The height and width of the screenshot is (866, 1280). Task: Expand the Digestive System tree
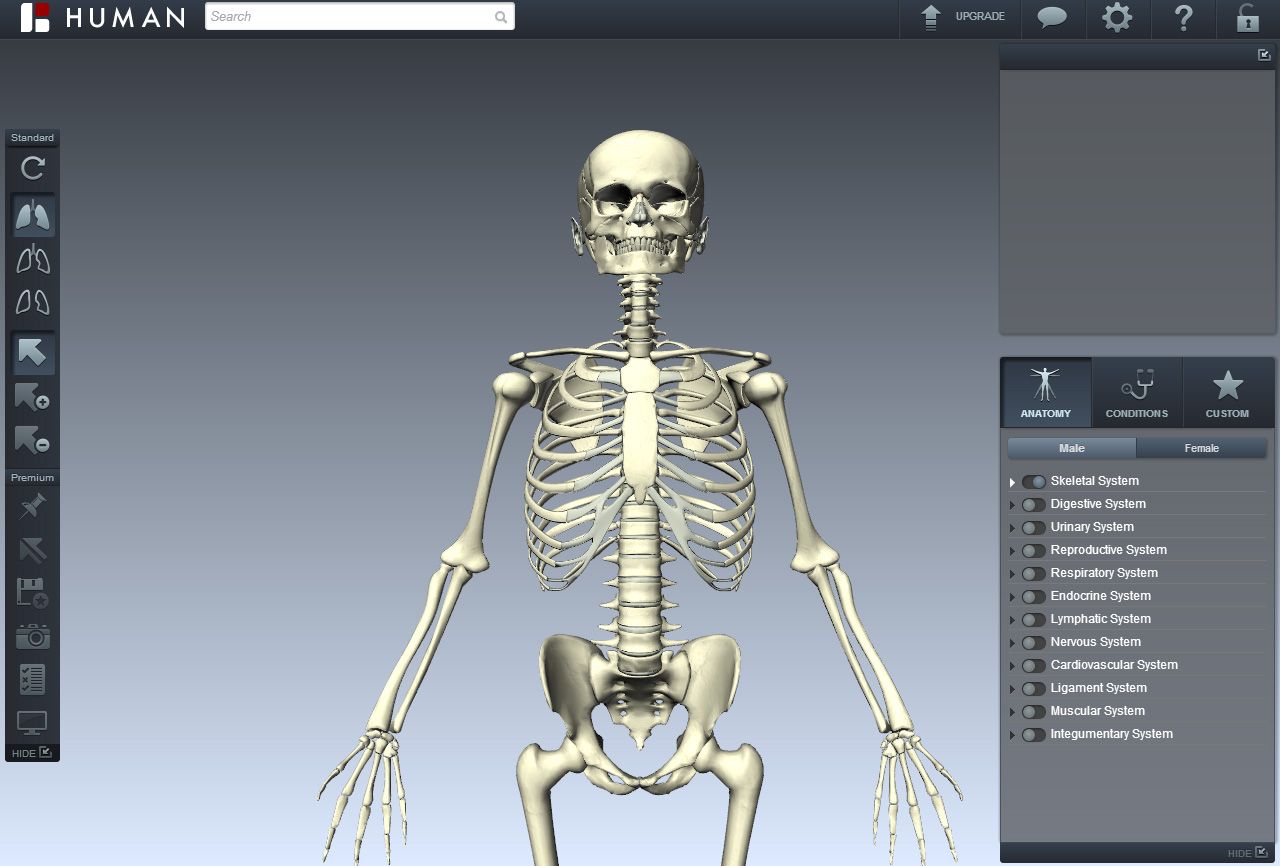[x=1012, y=504]
